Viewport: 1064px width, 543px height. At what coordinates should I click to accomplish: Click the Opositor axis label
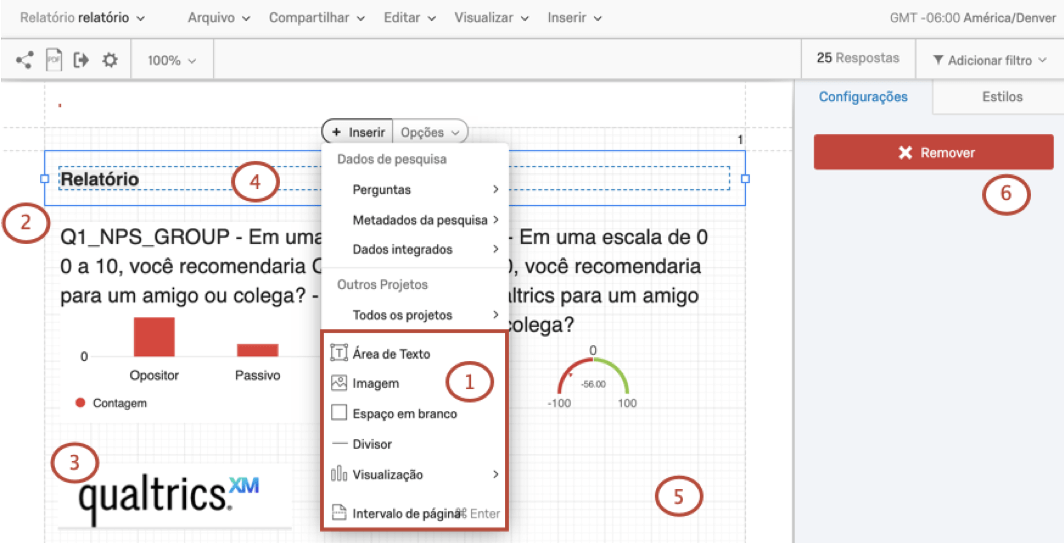[x=154, y=375]
